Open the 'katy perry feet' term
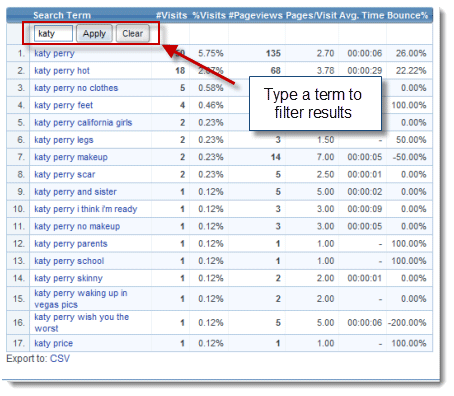The width and height of the screenshot is (454, 396). (63, 105)
